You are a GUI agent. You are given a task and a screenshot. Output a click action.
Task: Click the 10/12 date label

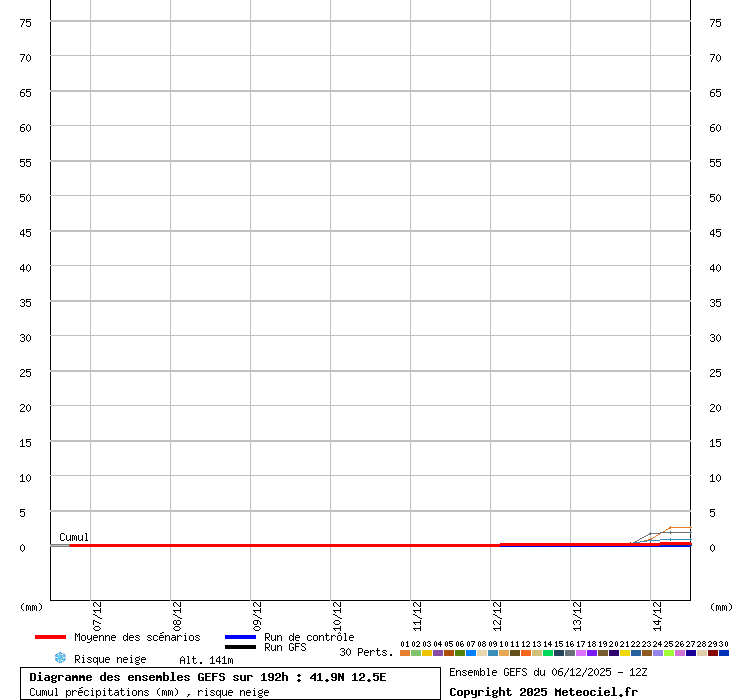[x=337, y=611]
